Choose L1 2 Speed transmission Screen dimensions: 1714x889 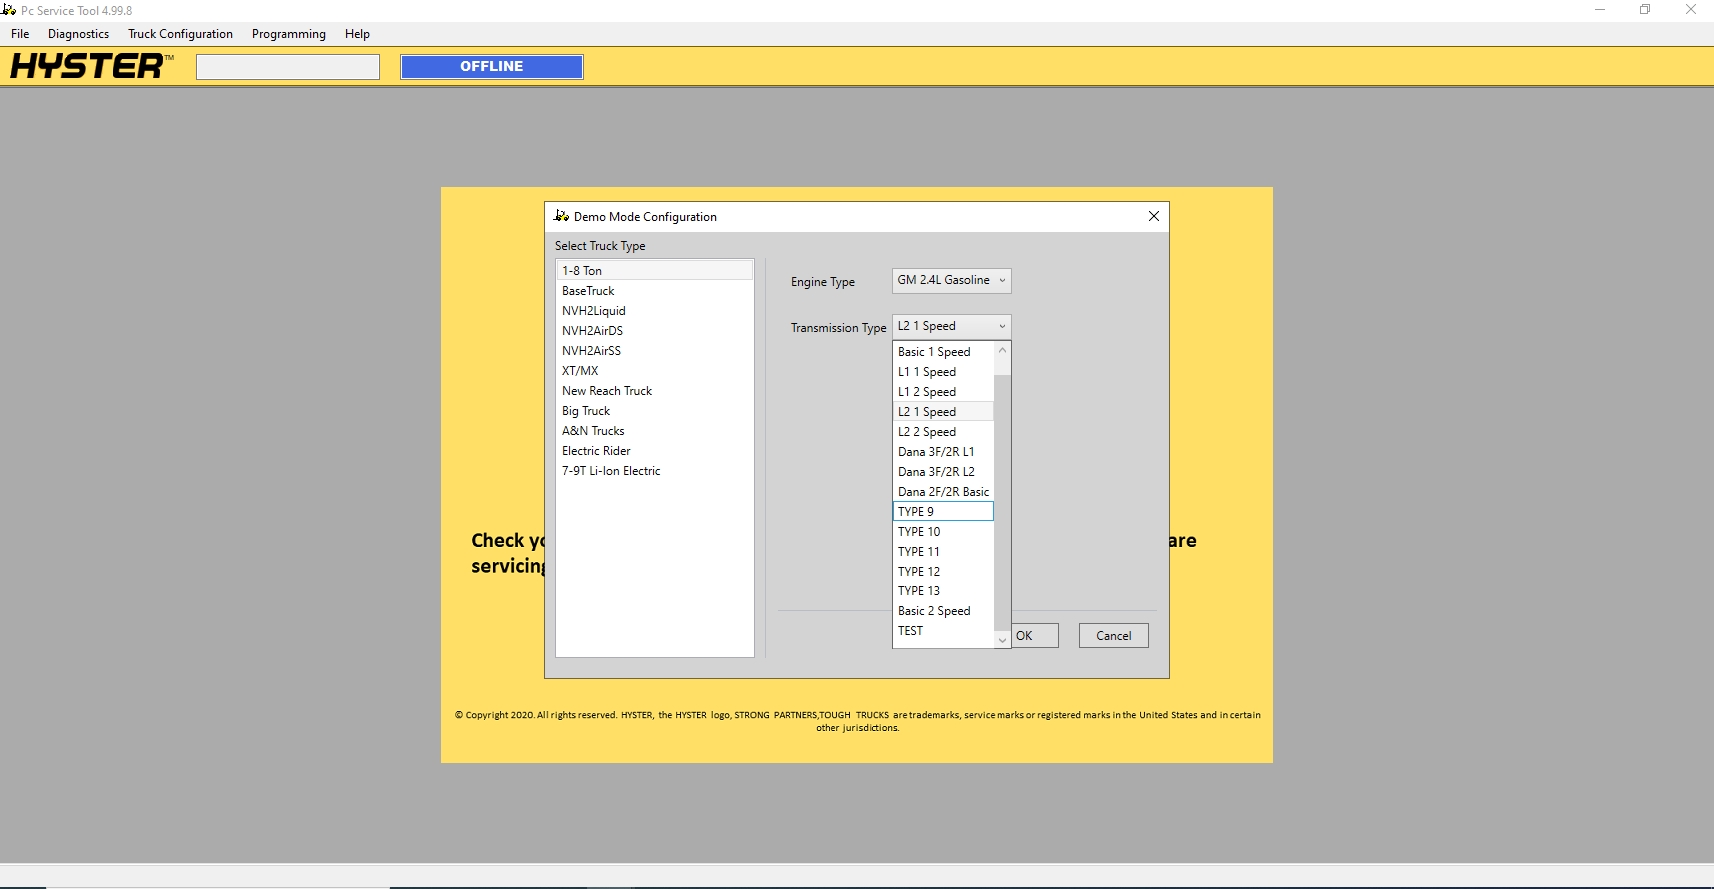click(943, 392)
